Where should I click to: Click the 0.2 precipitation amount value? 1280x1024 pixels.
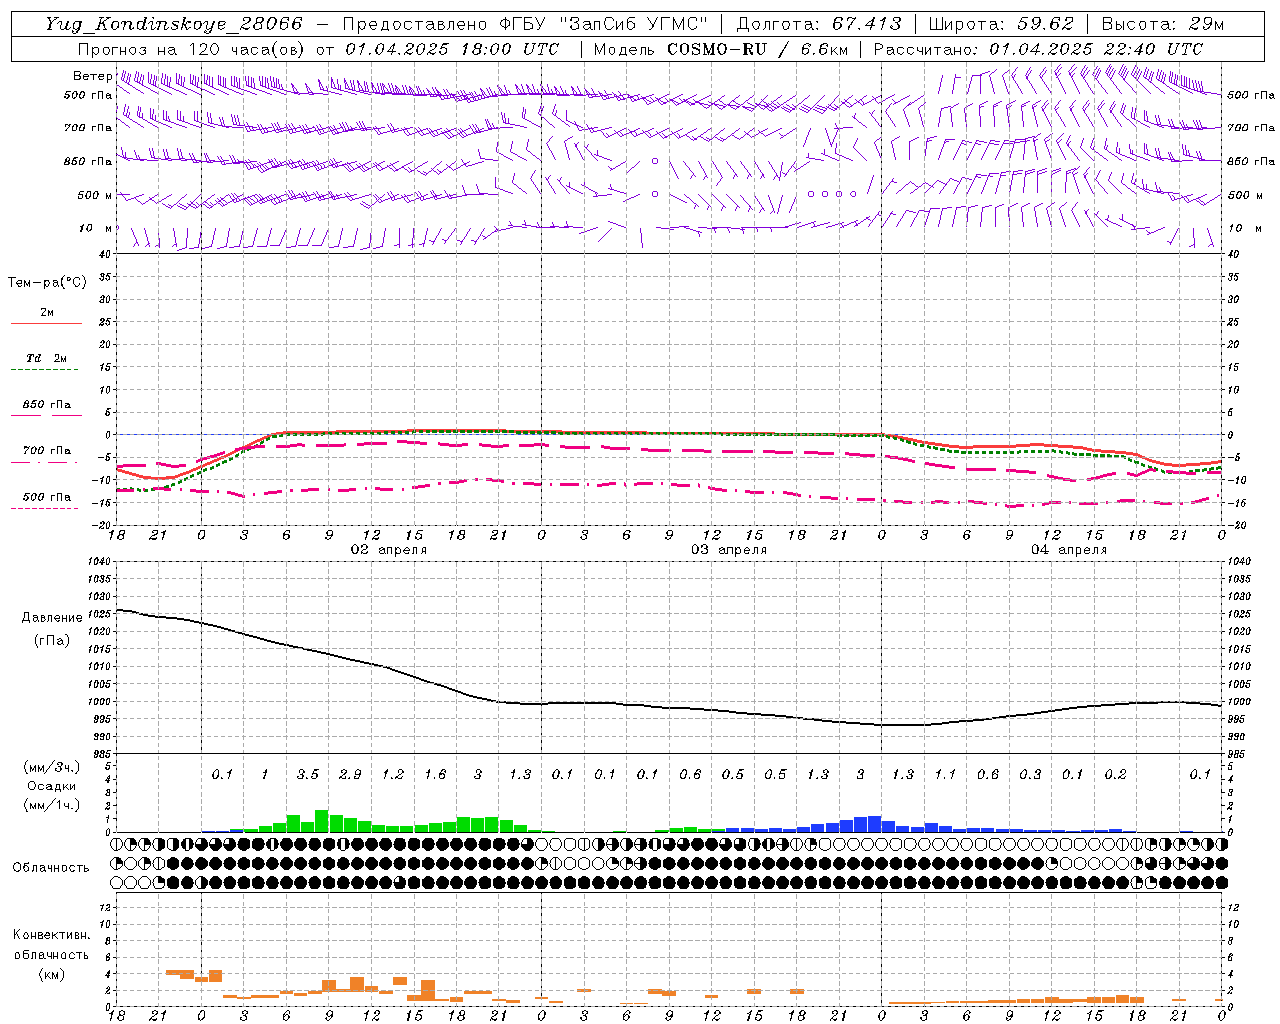tap(1115, 775)
